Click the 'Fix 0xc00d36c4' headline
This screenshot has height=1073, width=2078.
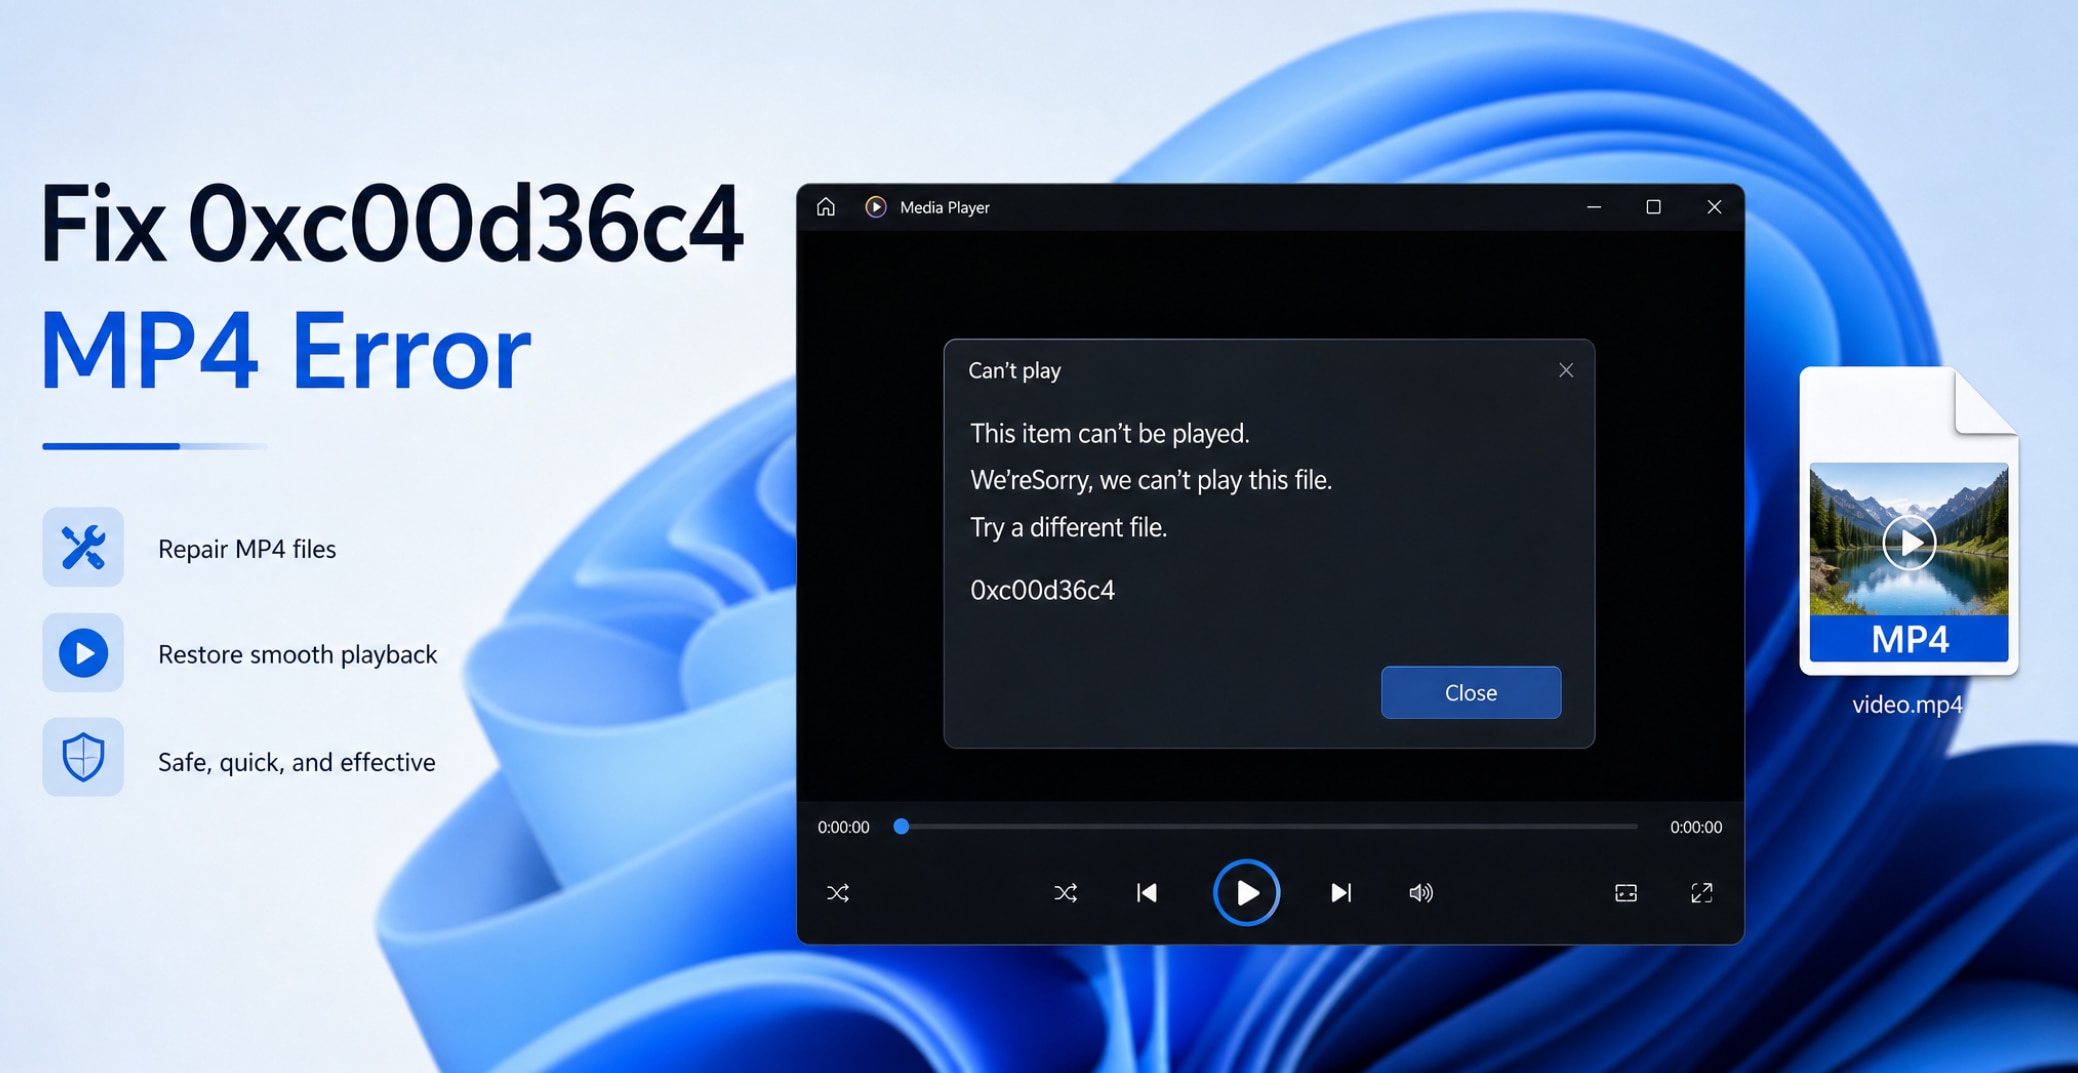click(391, 223)
